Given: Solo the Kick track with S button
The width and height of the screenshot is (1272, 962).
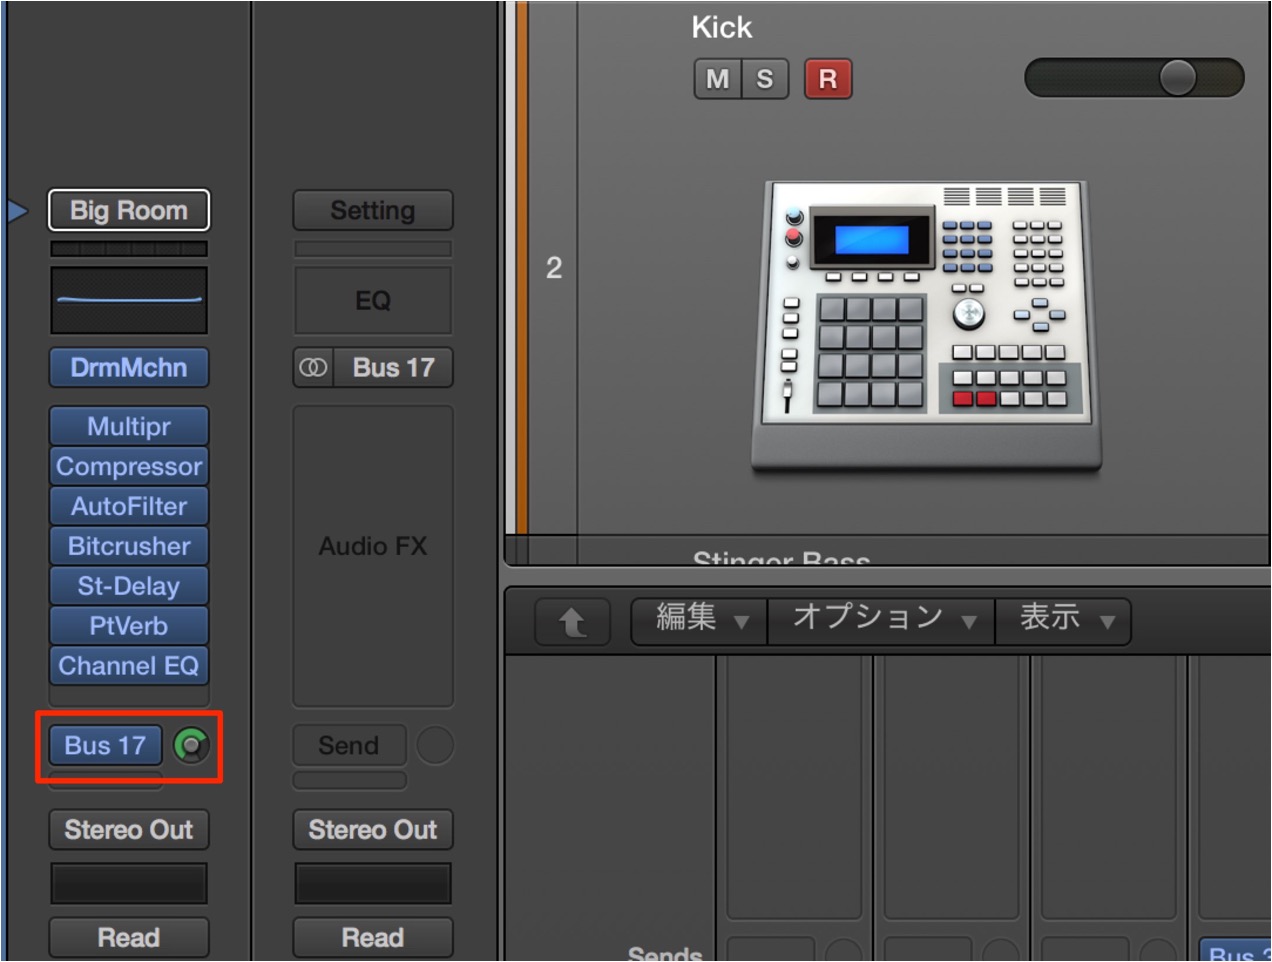Looking at the screenshot, I should pos(765,79).
